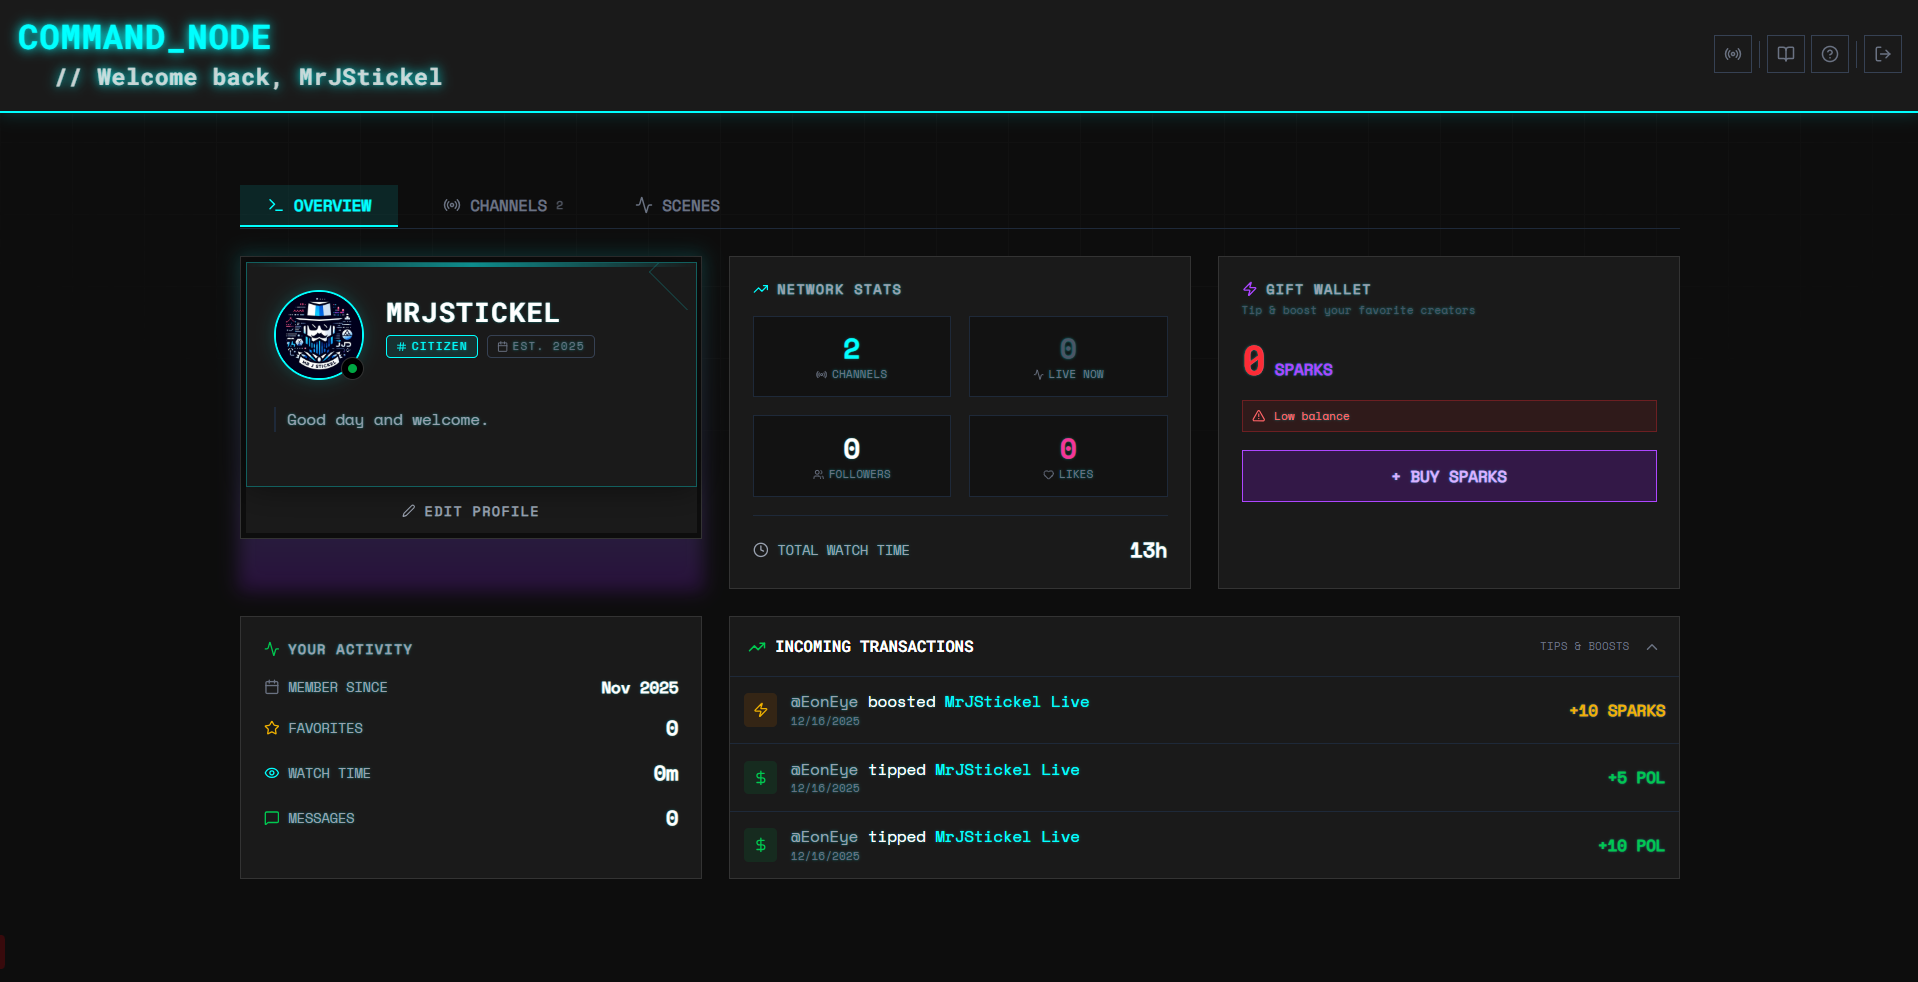
Task: Click the dollar icon on the +5 POL tip
Action: click(x=761, y=778)
